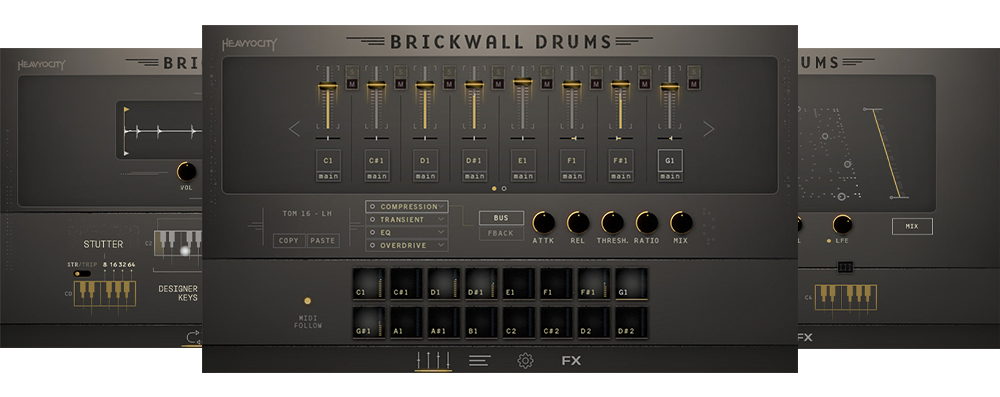Toggle STR/TRIP switch in Stutter window
1000x397 pixels.
(82, 274)
